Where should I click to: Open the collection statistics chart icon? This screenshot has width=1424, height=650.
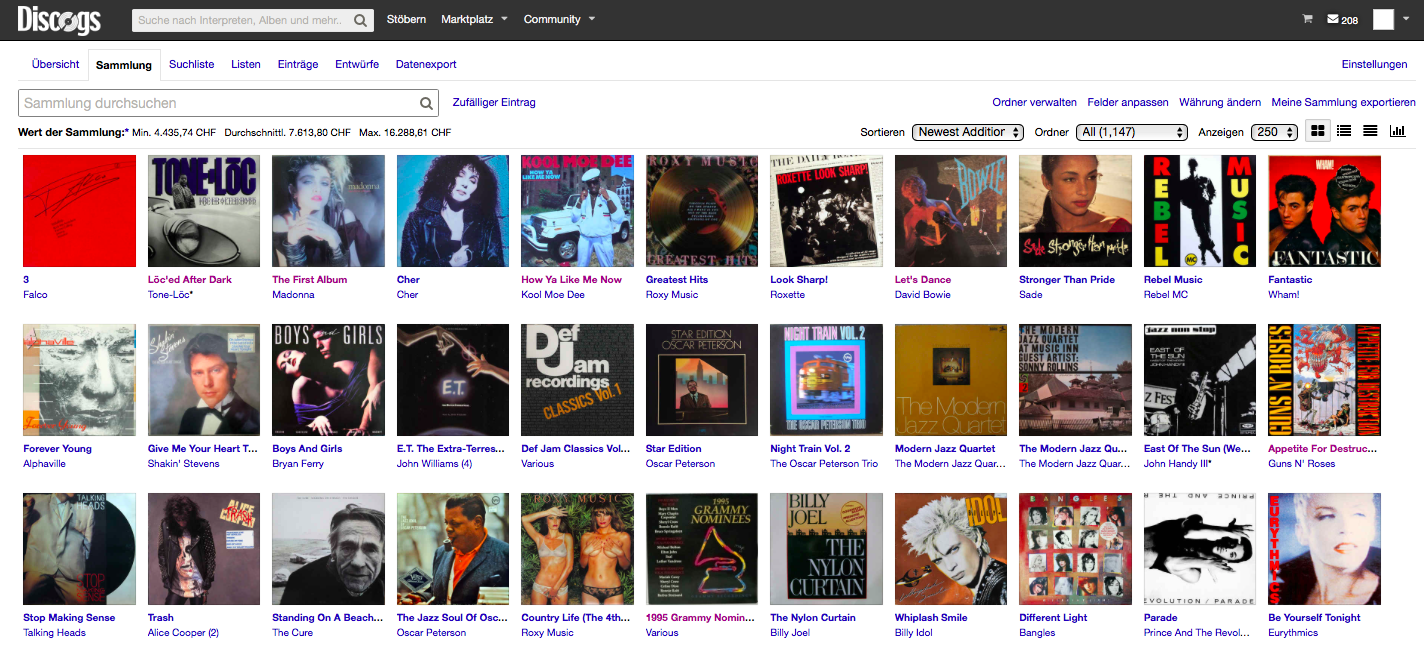1397,131
